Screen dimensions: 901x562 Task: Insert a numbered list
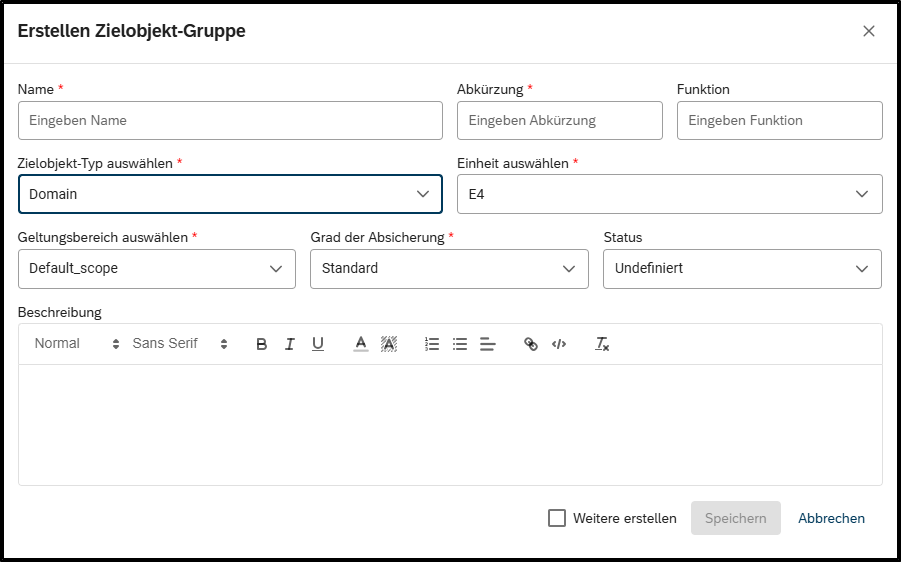click(432, 344)
